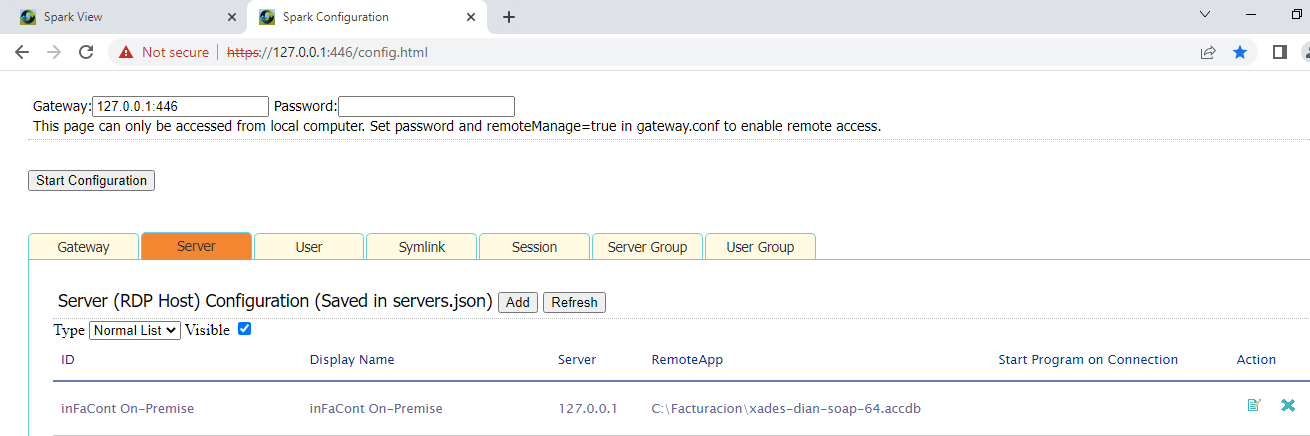
Task: Select the Server tab
Action: point(196,246)
